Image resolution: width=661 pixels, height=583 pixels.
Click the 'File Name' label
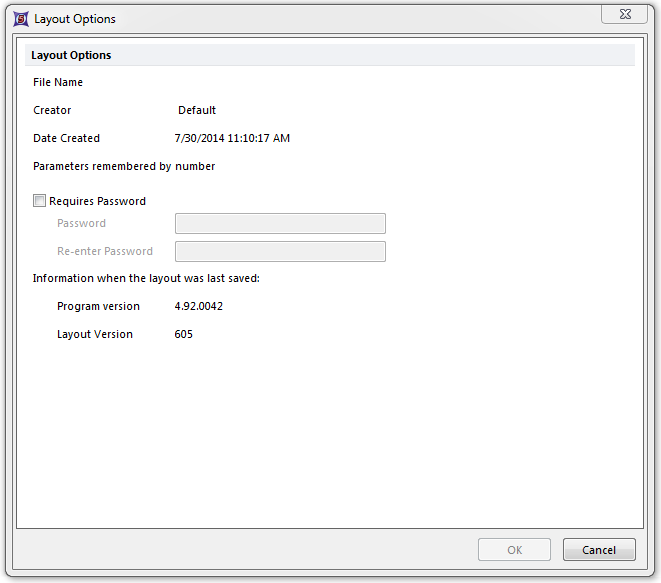tap(58, 82)
